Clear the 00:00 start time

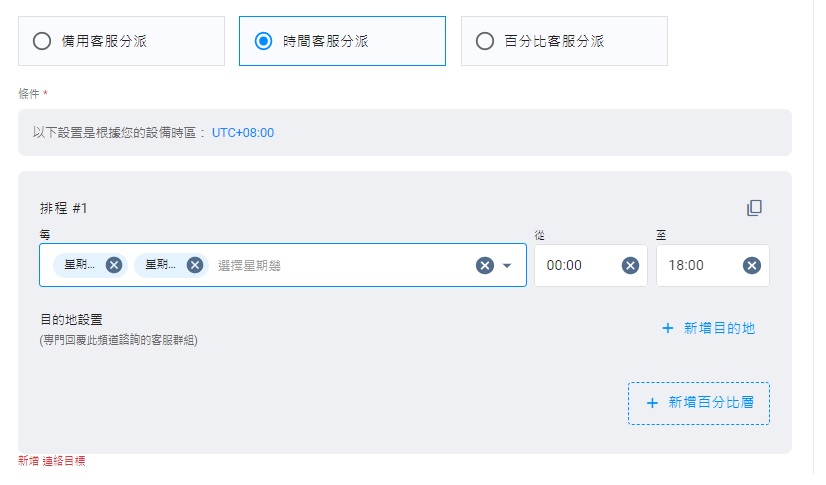tap(630, 265)
